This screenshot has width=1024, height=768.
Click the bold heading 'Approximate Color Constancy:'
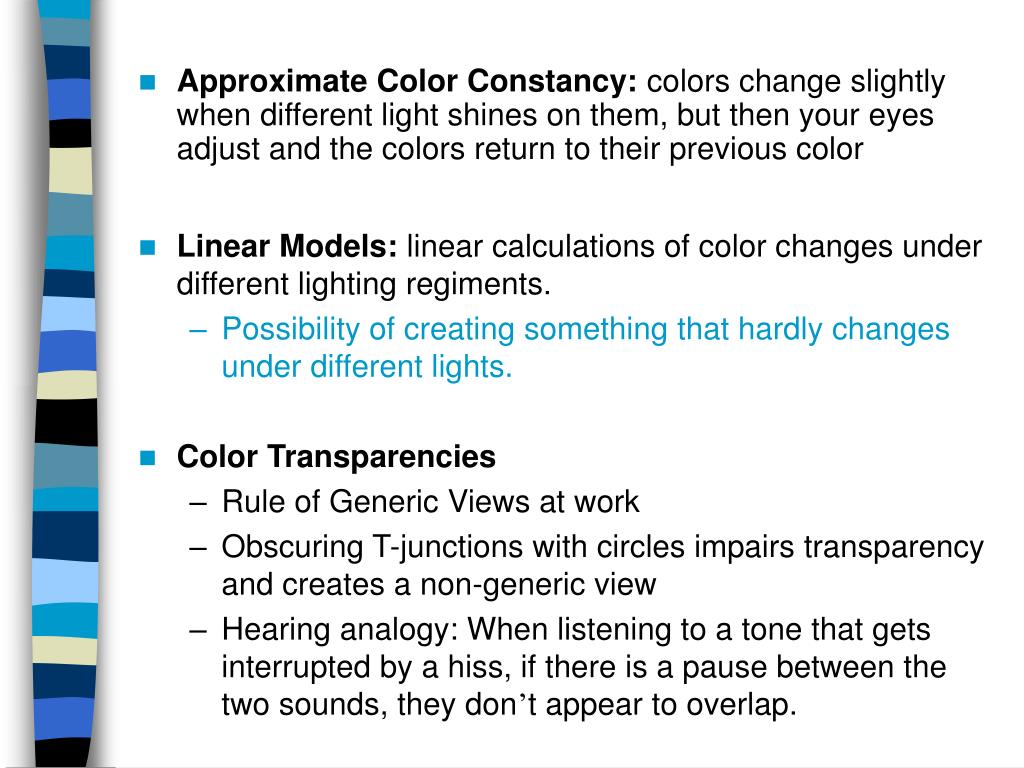tap(407, 82)
